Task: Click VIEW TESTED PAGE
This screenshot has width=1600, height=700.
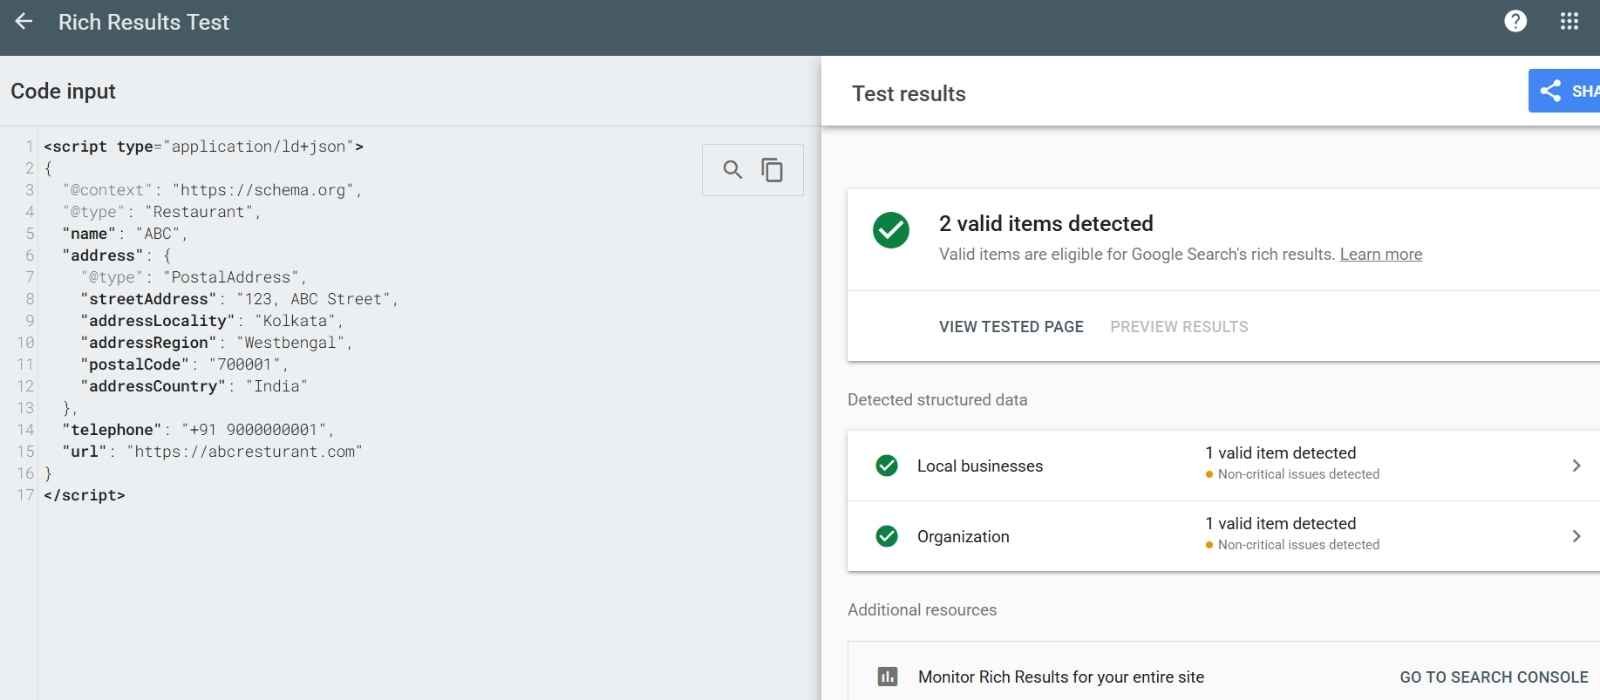Action: (x=1011, y=327)
